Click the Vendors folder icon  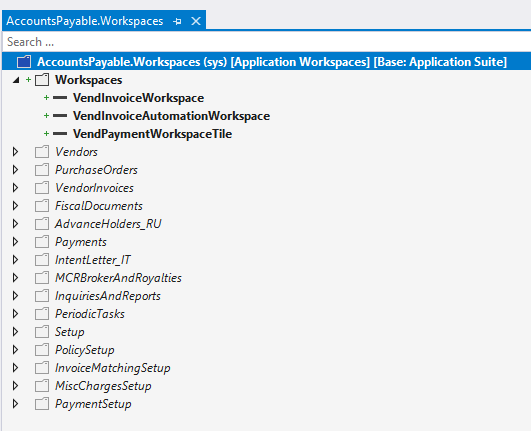point(42,152)
